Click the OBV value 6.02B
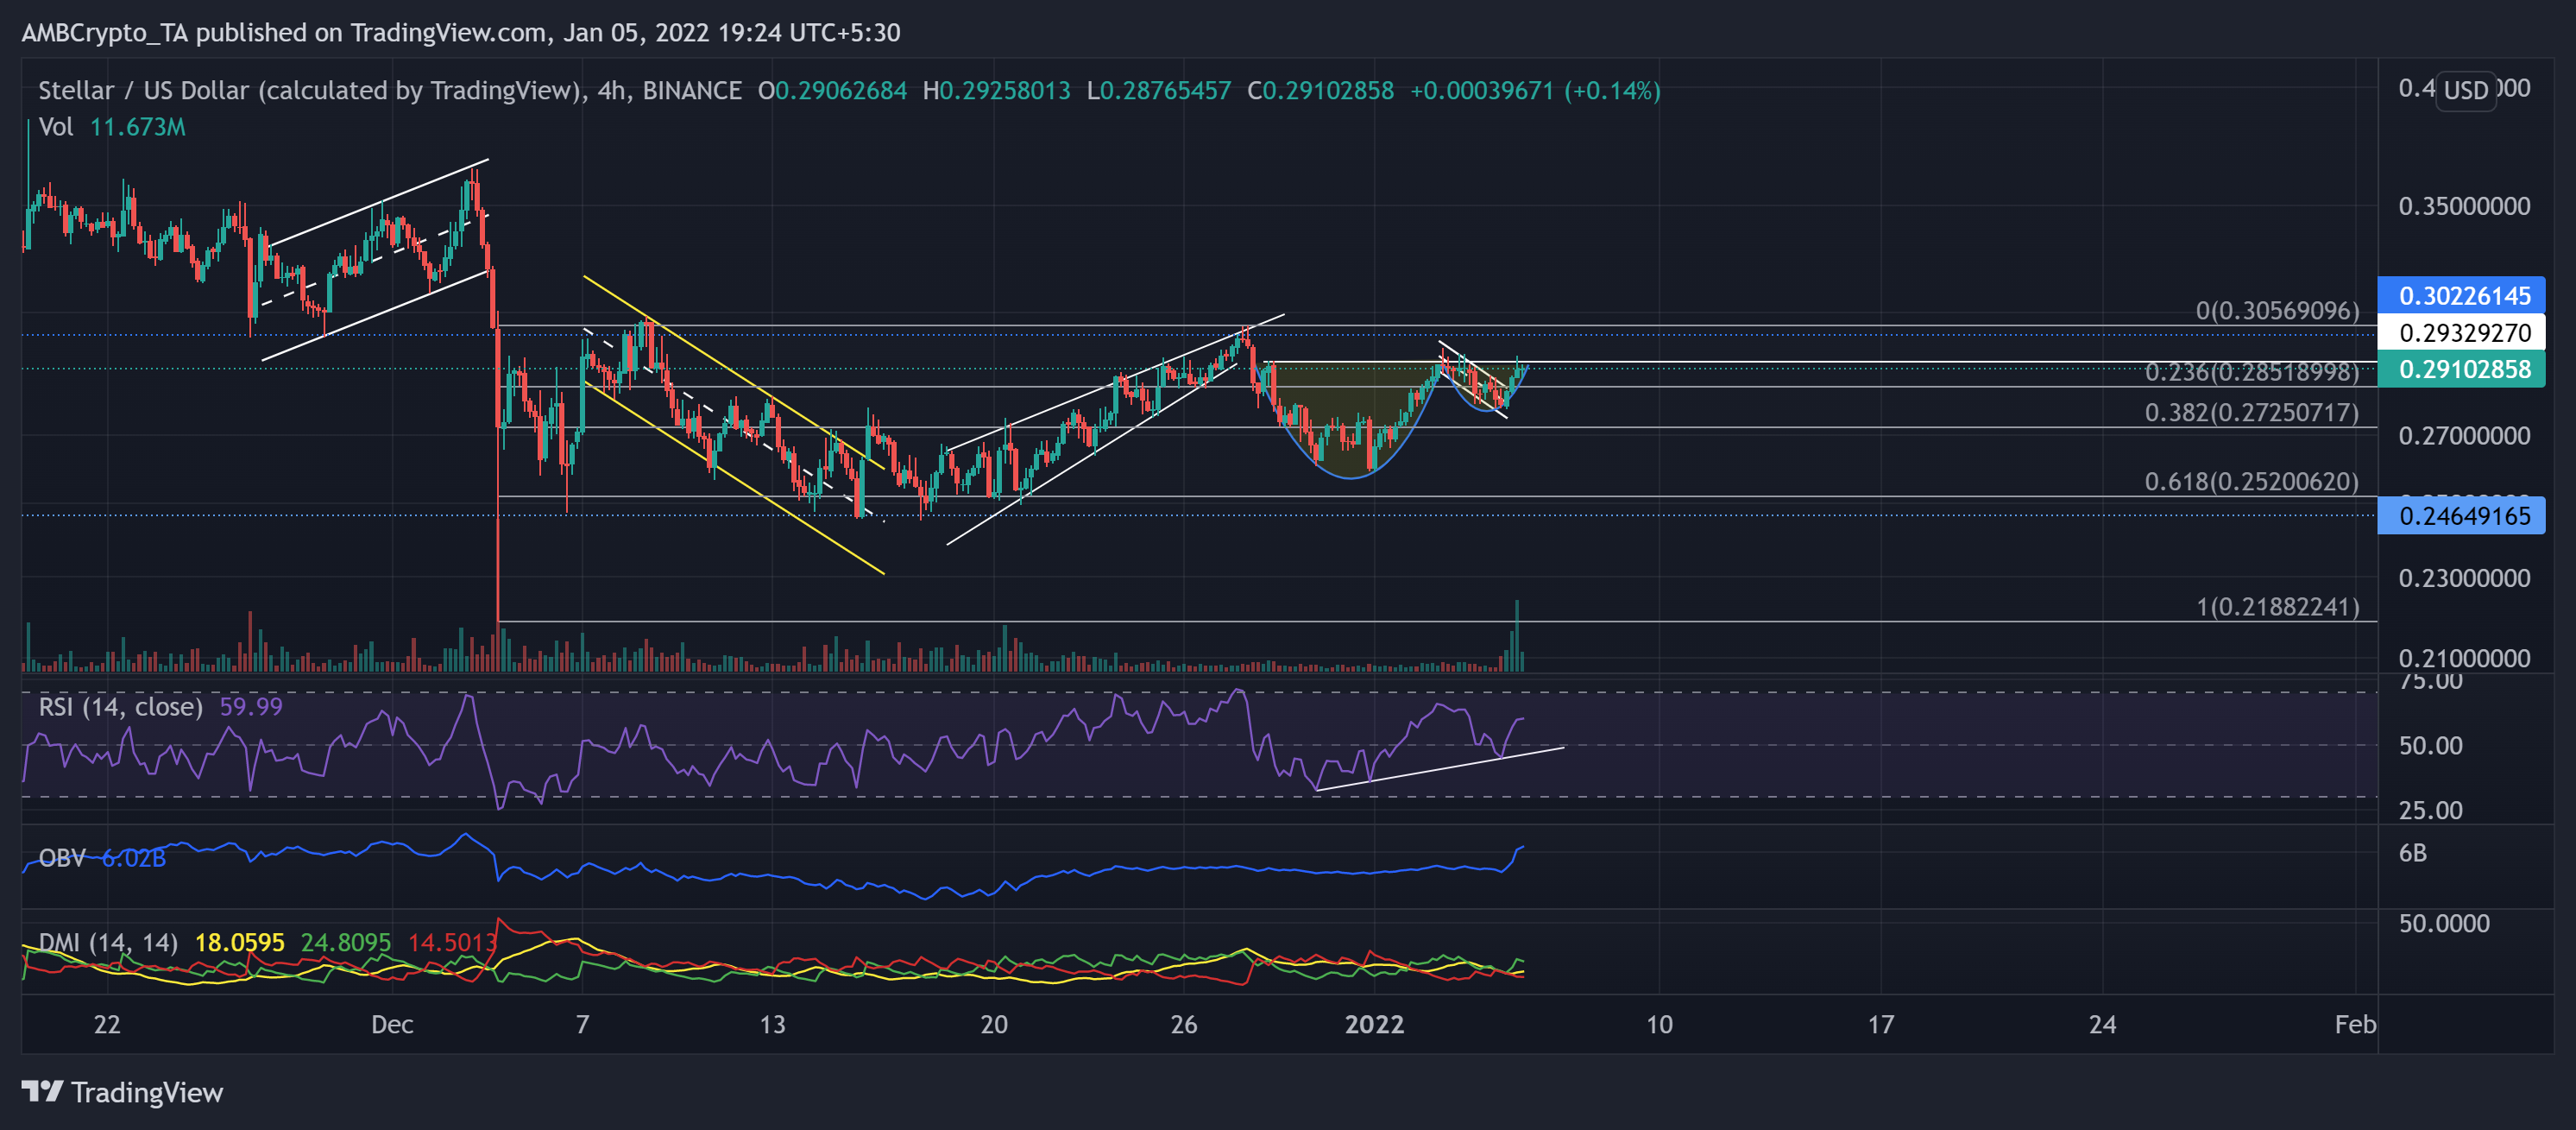This screenshot has height=1130, width=2576. (x=135, y=857)
